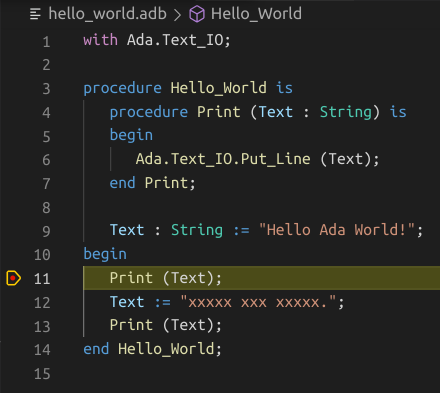
Task: Open Hello_World symbol breadcrumb
Action: (x=256, y=14)
